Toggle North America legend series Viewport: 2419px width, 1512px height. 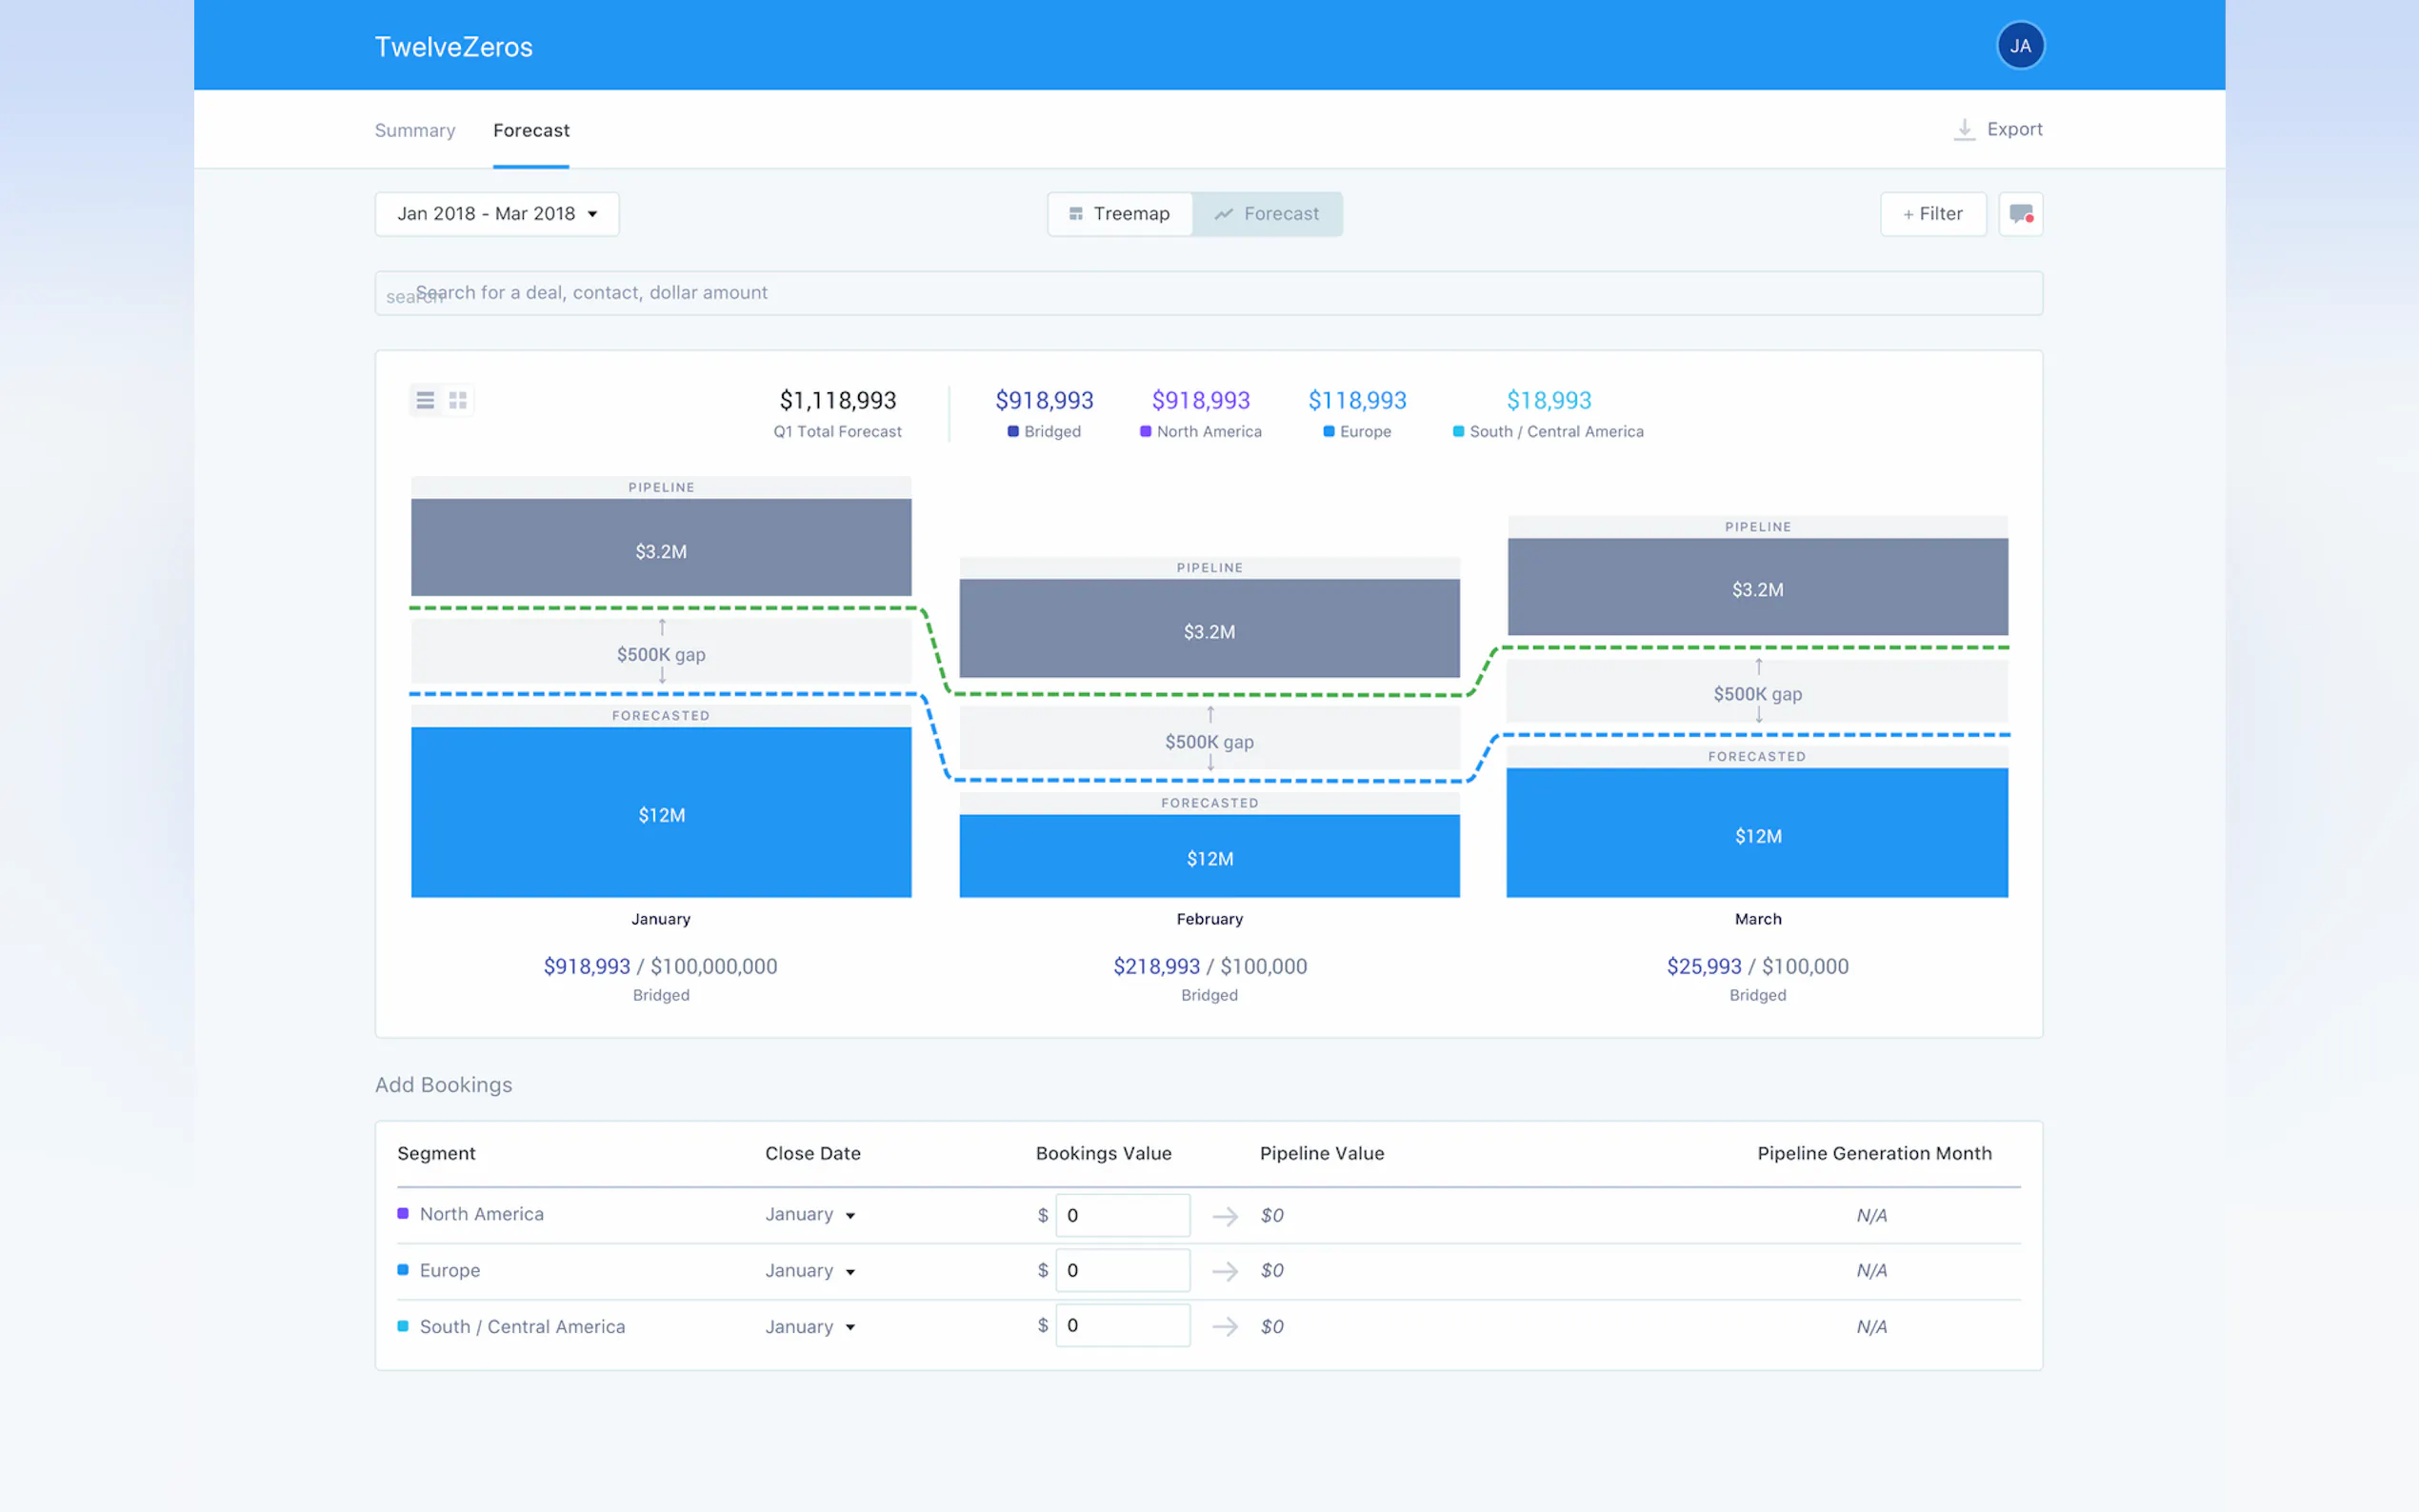(1200, 432)
